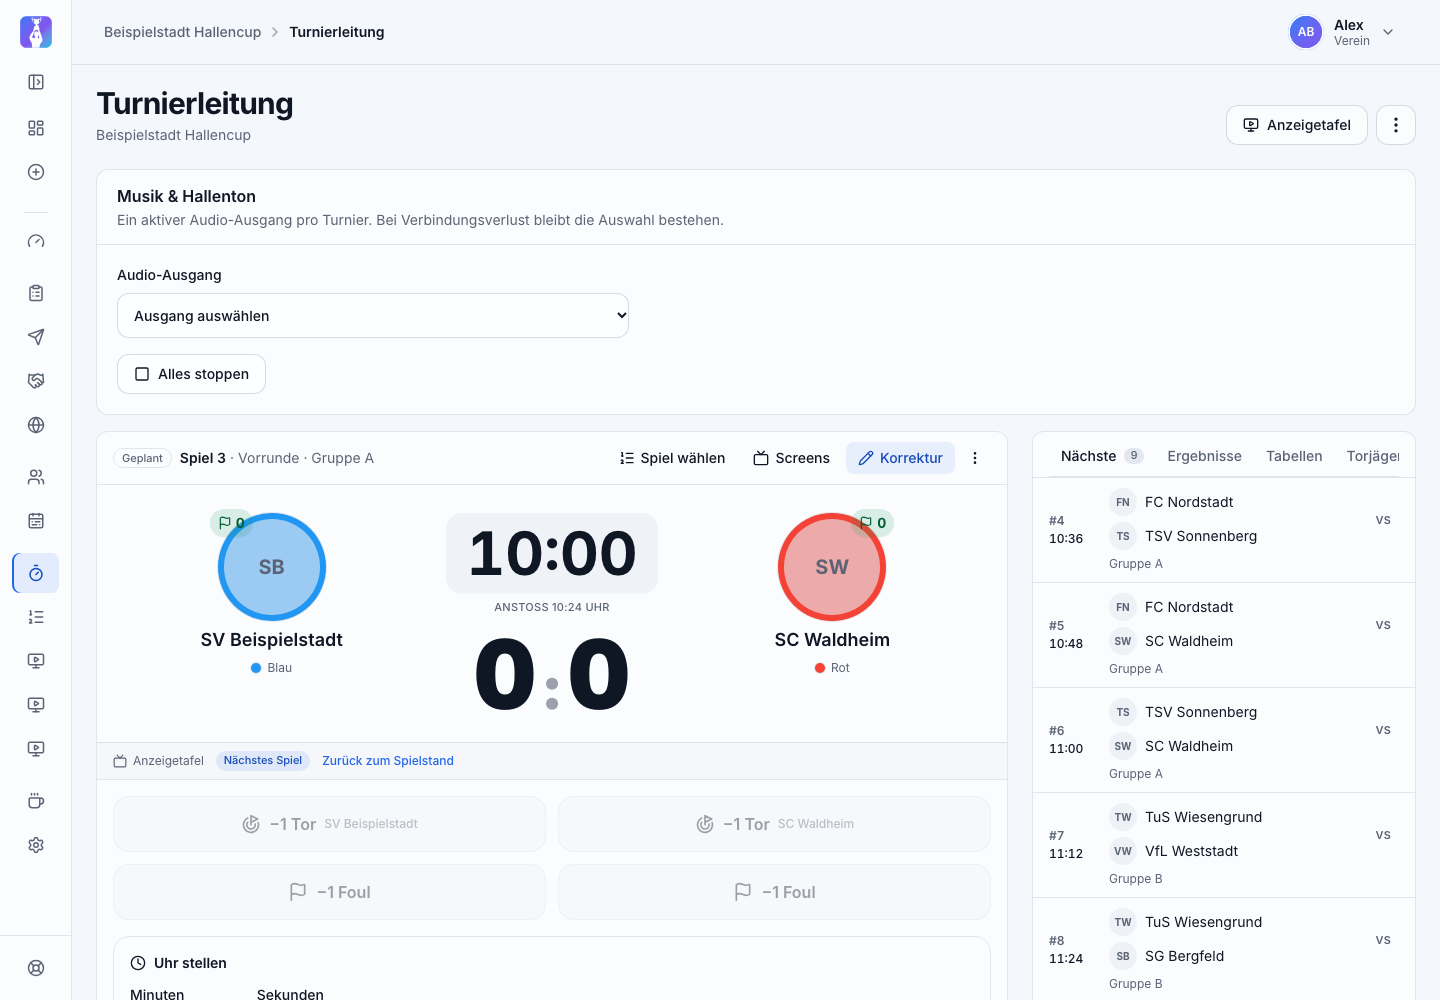The height and width of the screenshot is (1000, 1440).
Task: Expand the Audio-Ausgang dropdown
Action: [x=373, y=316]
